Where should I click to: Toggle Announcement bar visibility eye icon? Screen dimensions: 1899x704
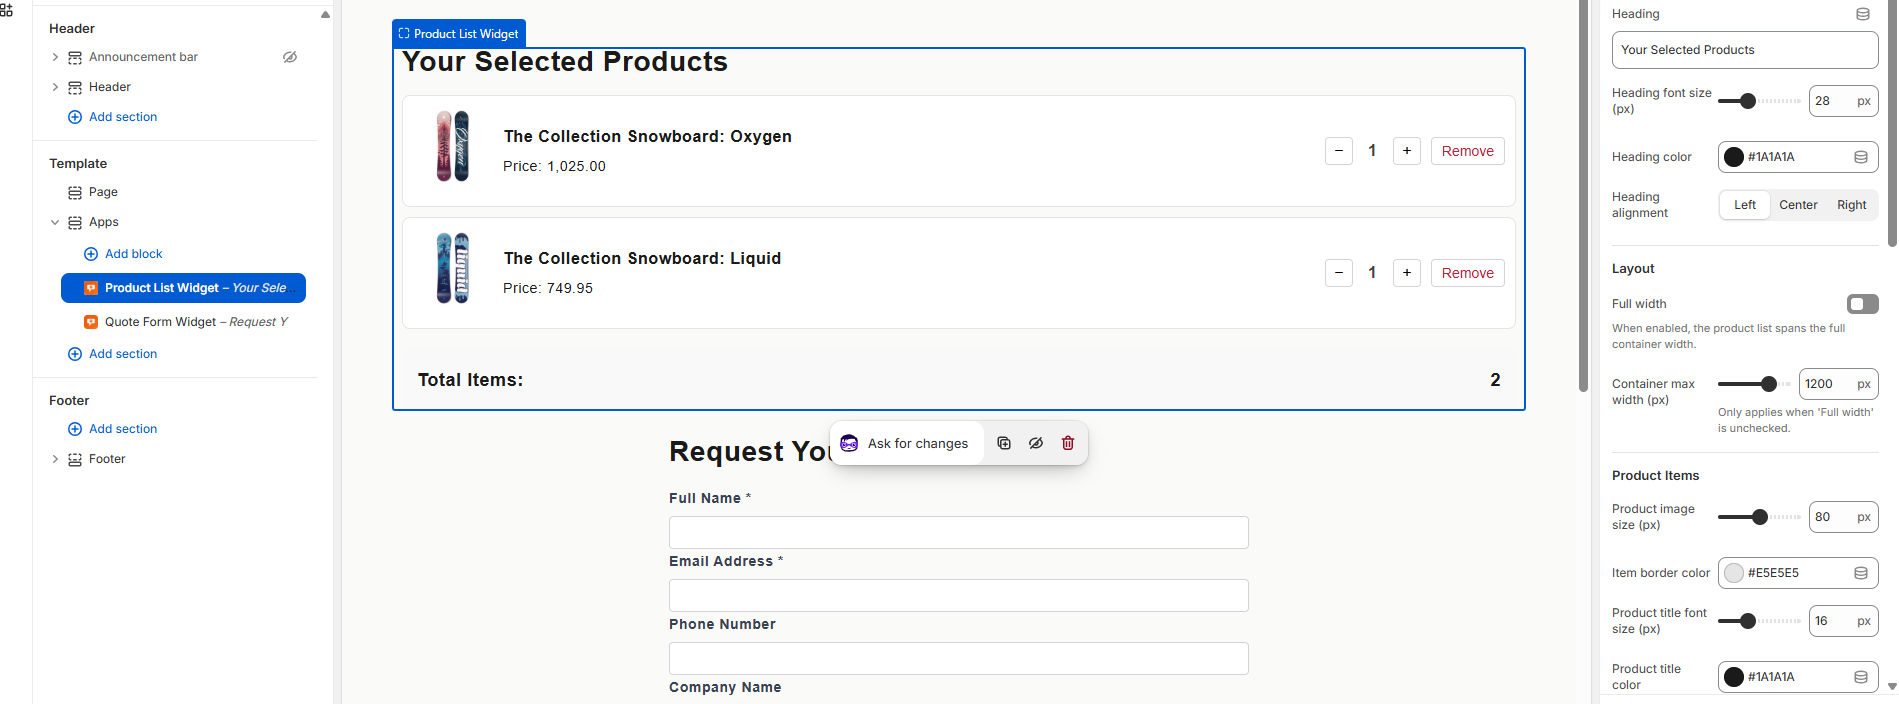point(290,57)
